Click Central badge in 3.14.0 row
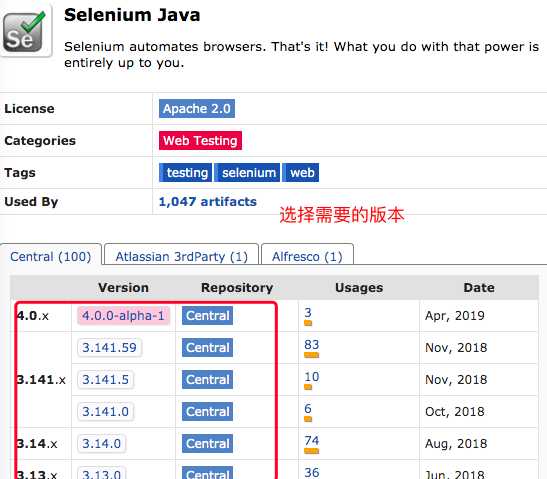547x479 pixels. coord(208,444)
